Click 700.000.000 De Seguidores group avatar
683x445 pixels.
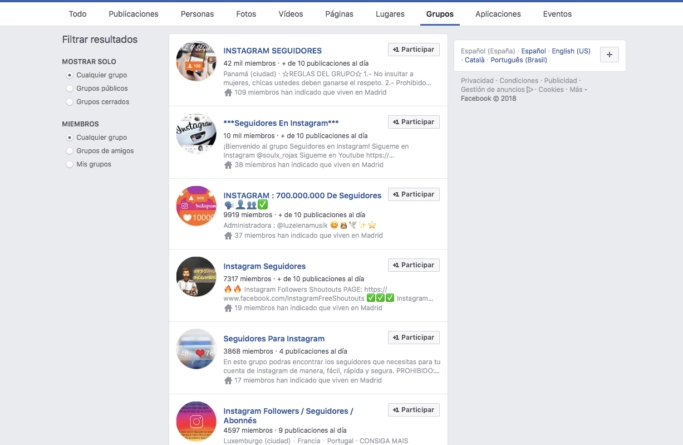[x=196, y=206]
